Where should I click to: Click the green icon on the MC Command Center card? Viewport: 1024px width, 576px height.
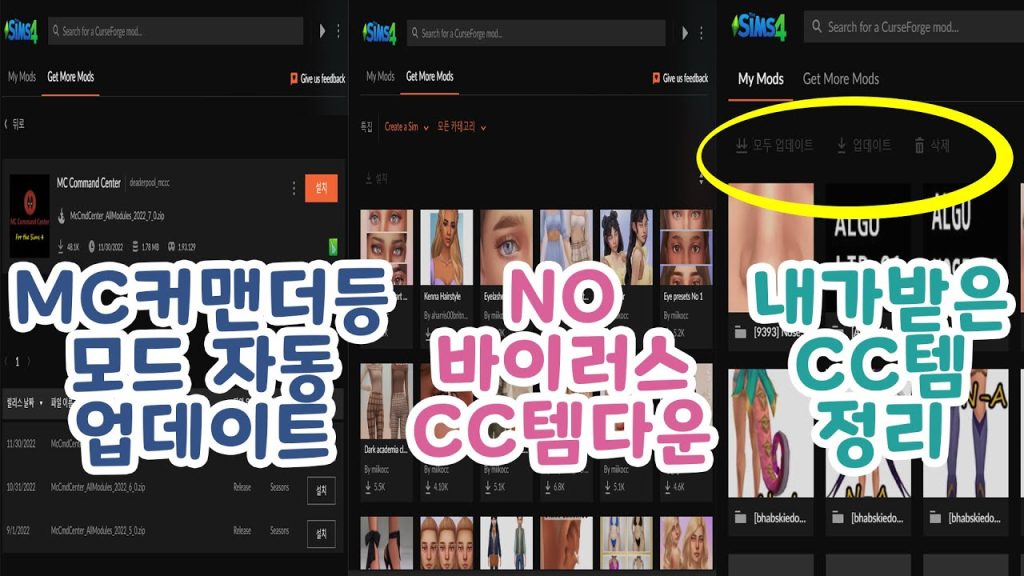pyautogui.click(x=332, y=246)
